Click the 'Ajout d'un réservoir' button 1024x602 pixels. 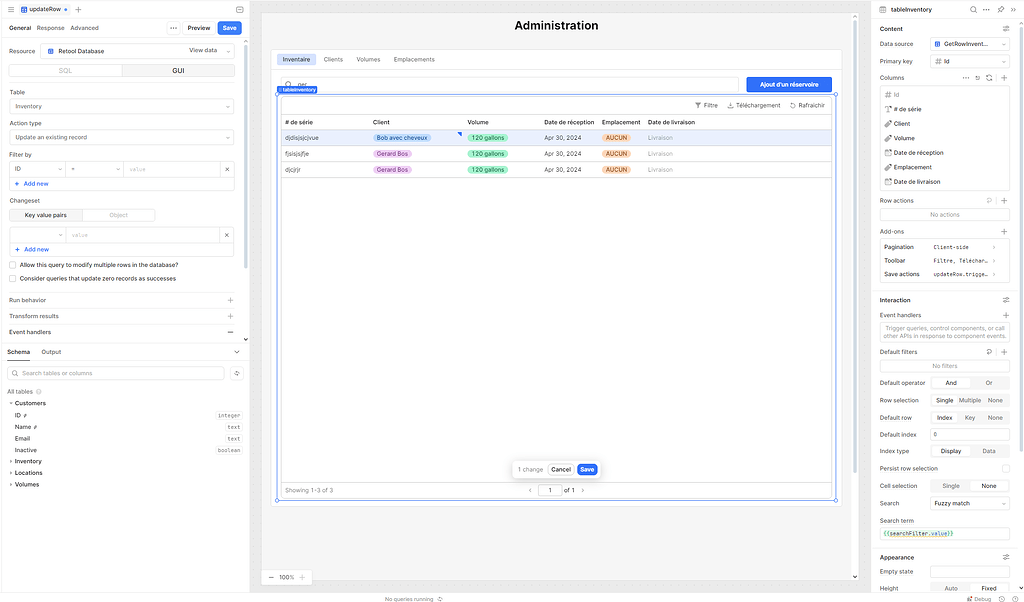[789, 84]
